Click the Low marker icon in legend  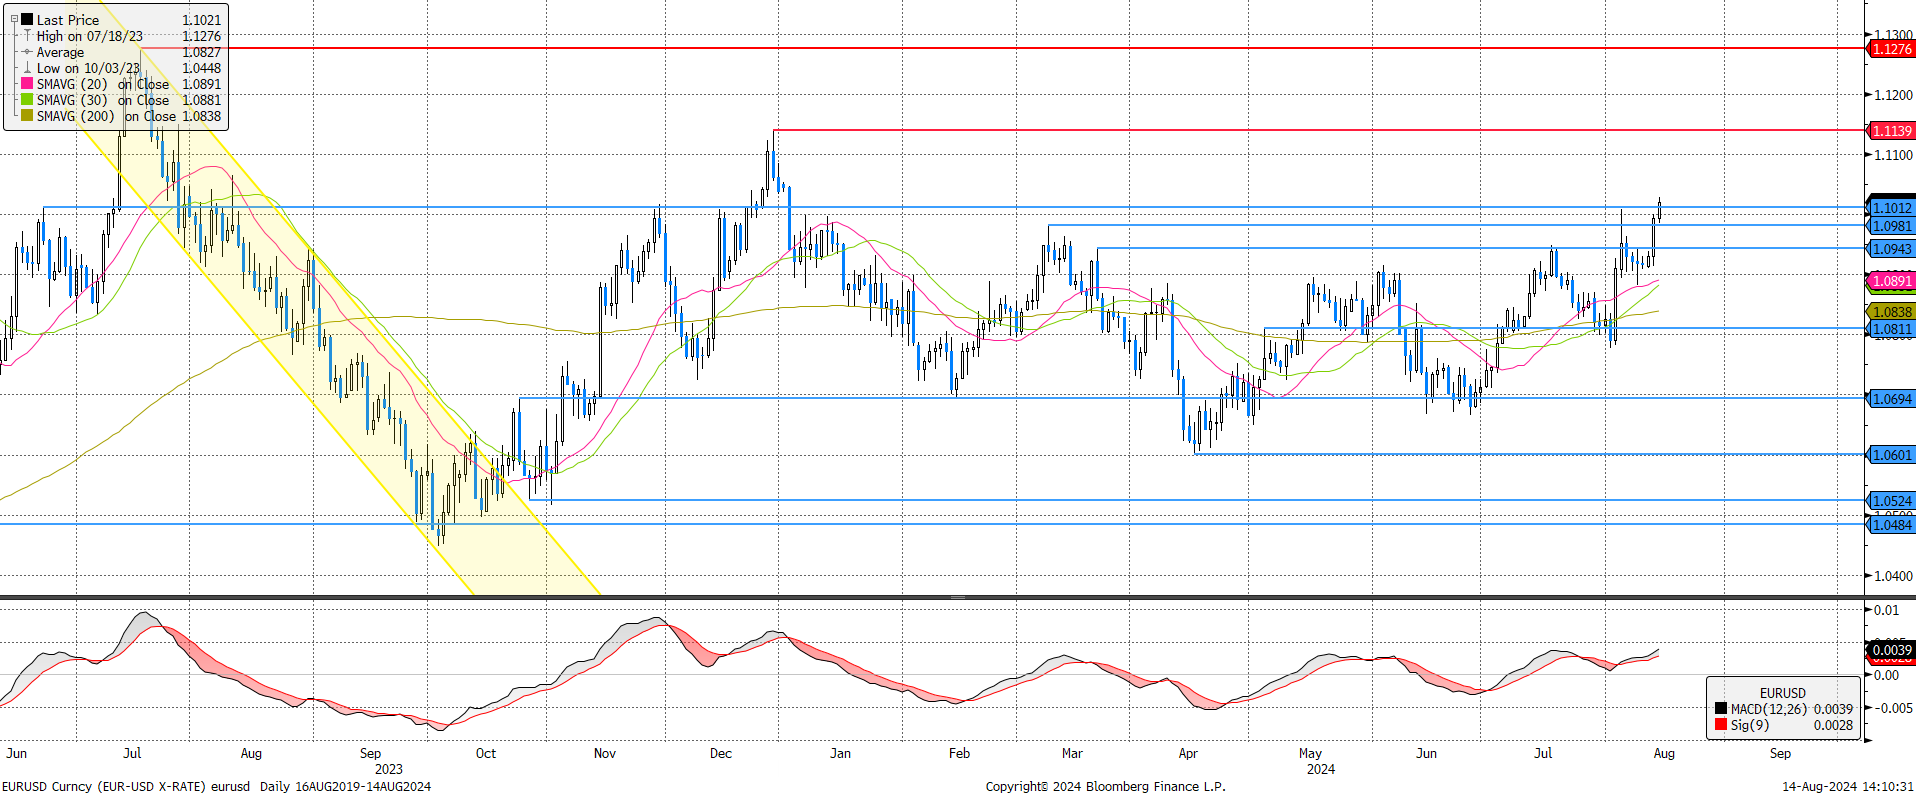point(27,68)
